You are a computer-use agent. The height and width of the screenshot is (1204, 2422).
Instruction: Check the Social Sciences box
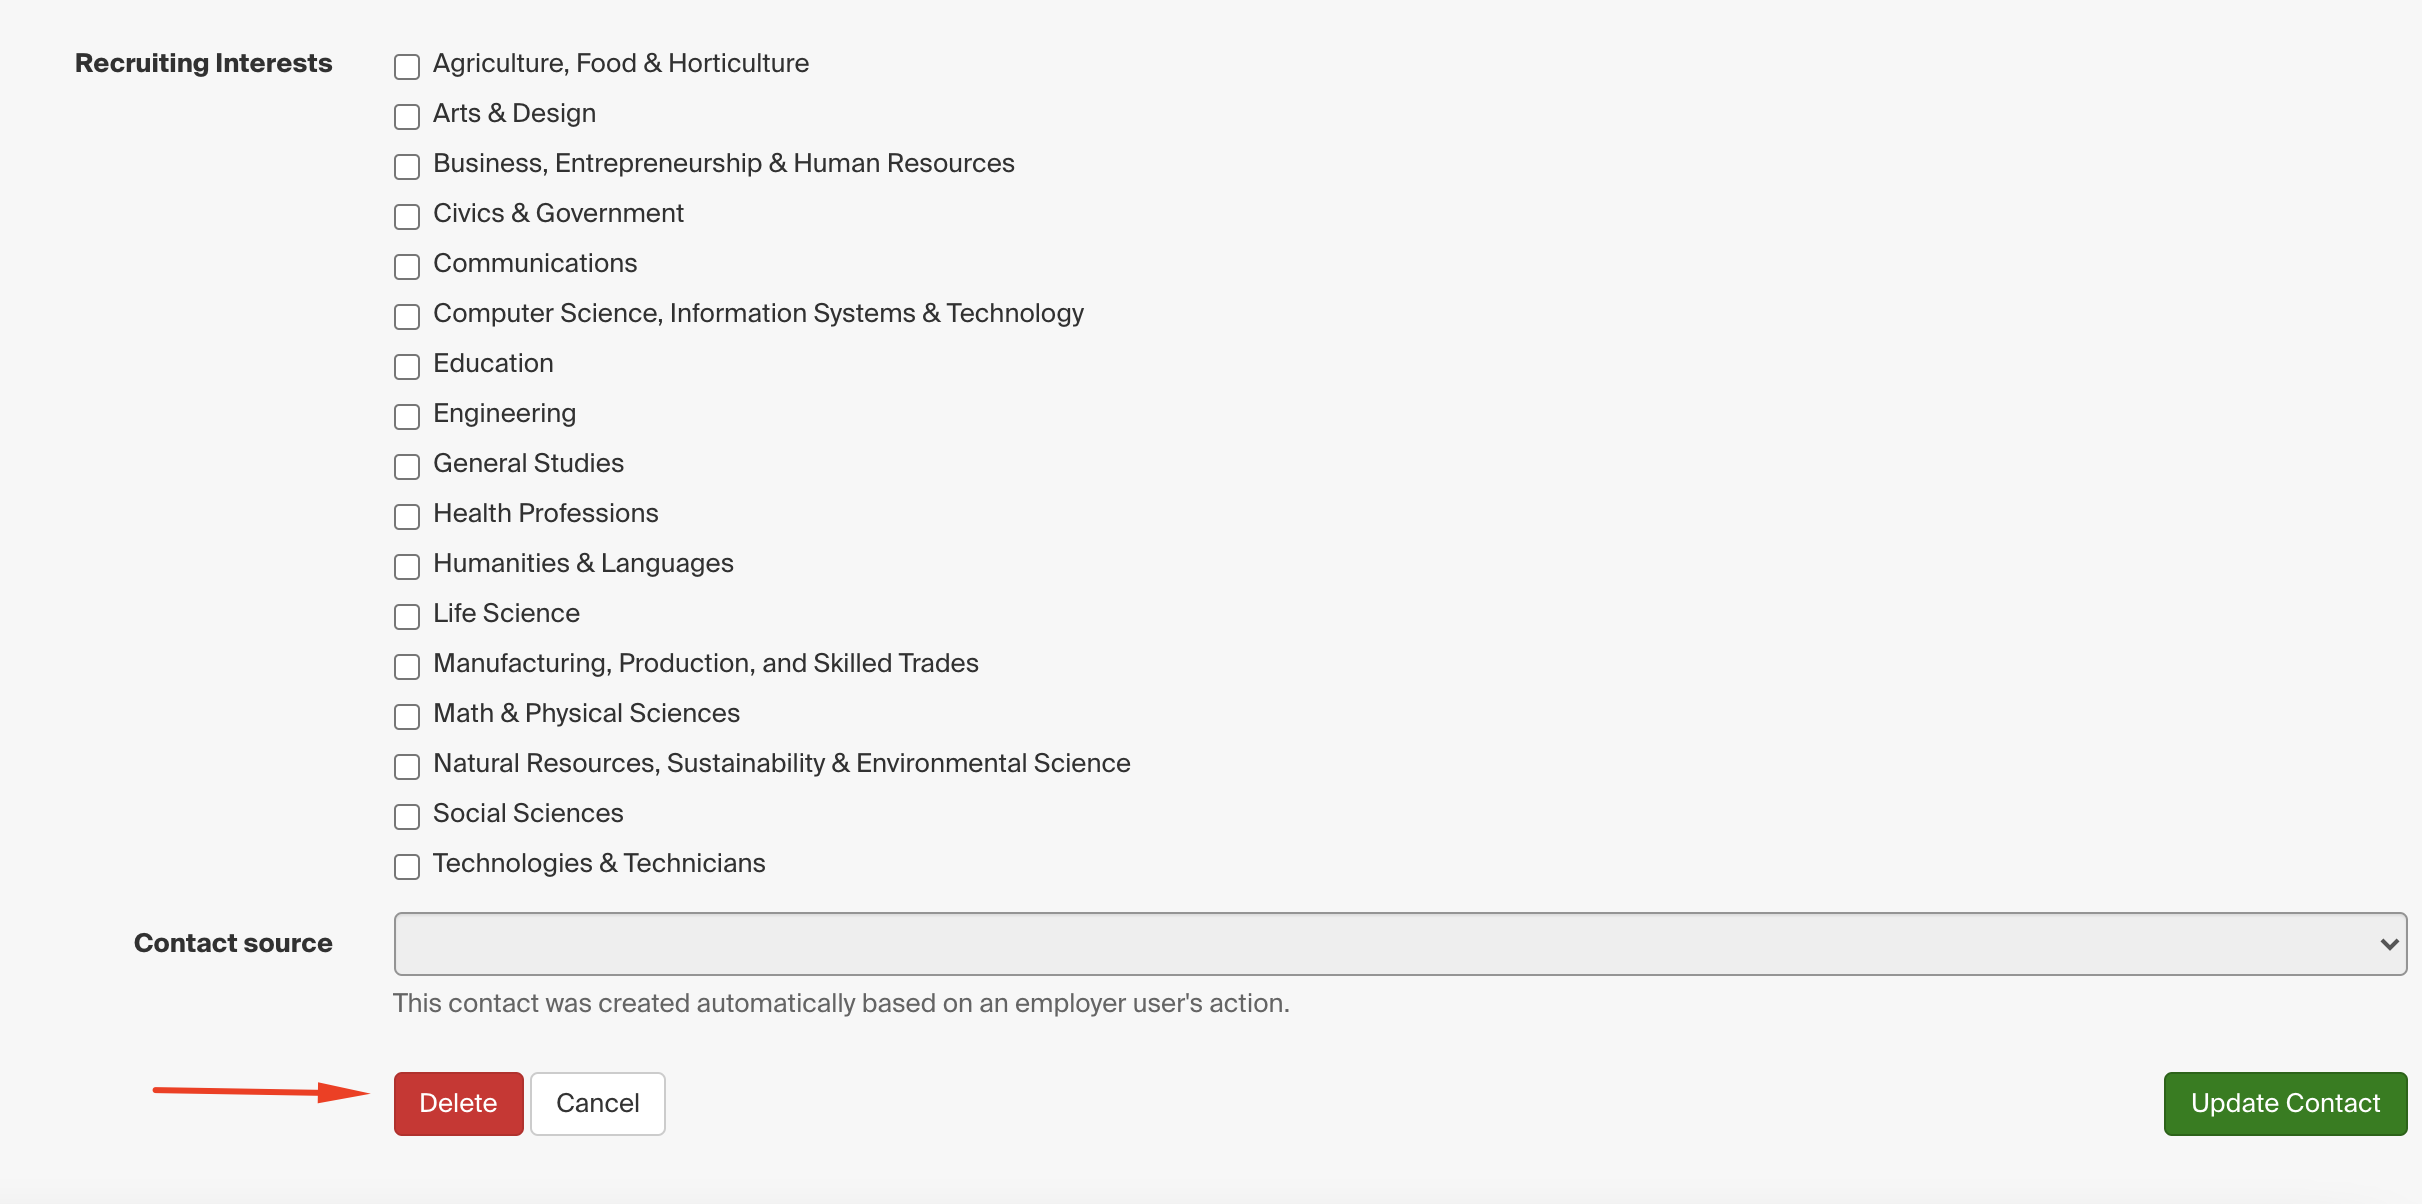coord(406,817)
